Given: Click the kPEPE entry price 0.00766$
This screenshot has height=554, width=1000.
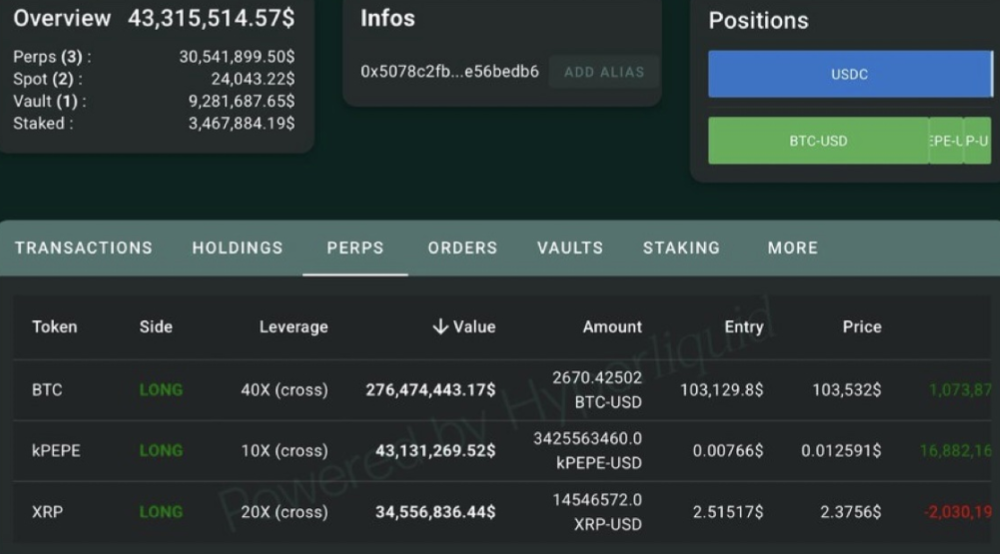Looking at the screenshot, I should click(x=728, y=451).
